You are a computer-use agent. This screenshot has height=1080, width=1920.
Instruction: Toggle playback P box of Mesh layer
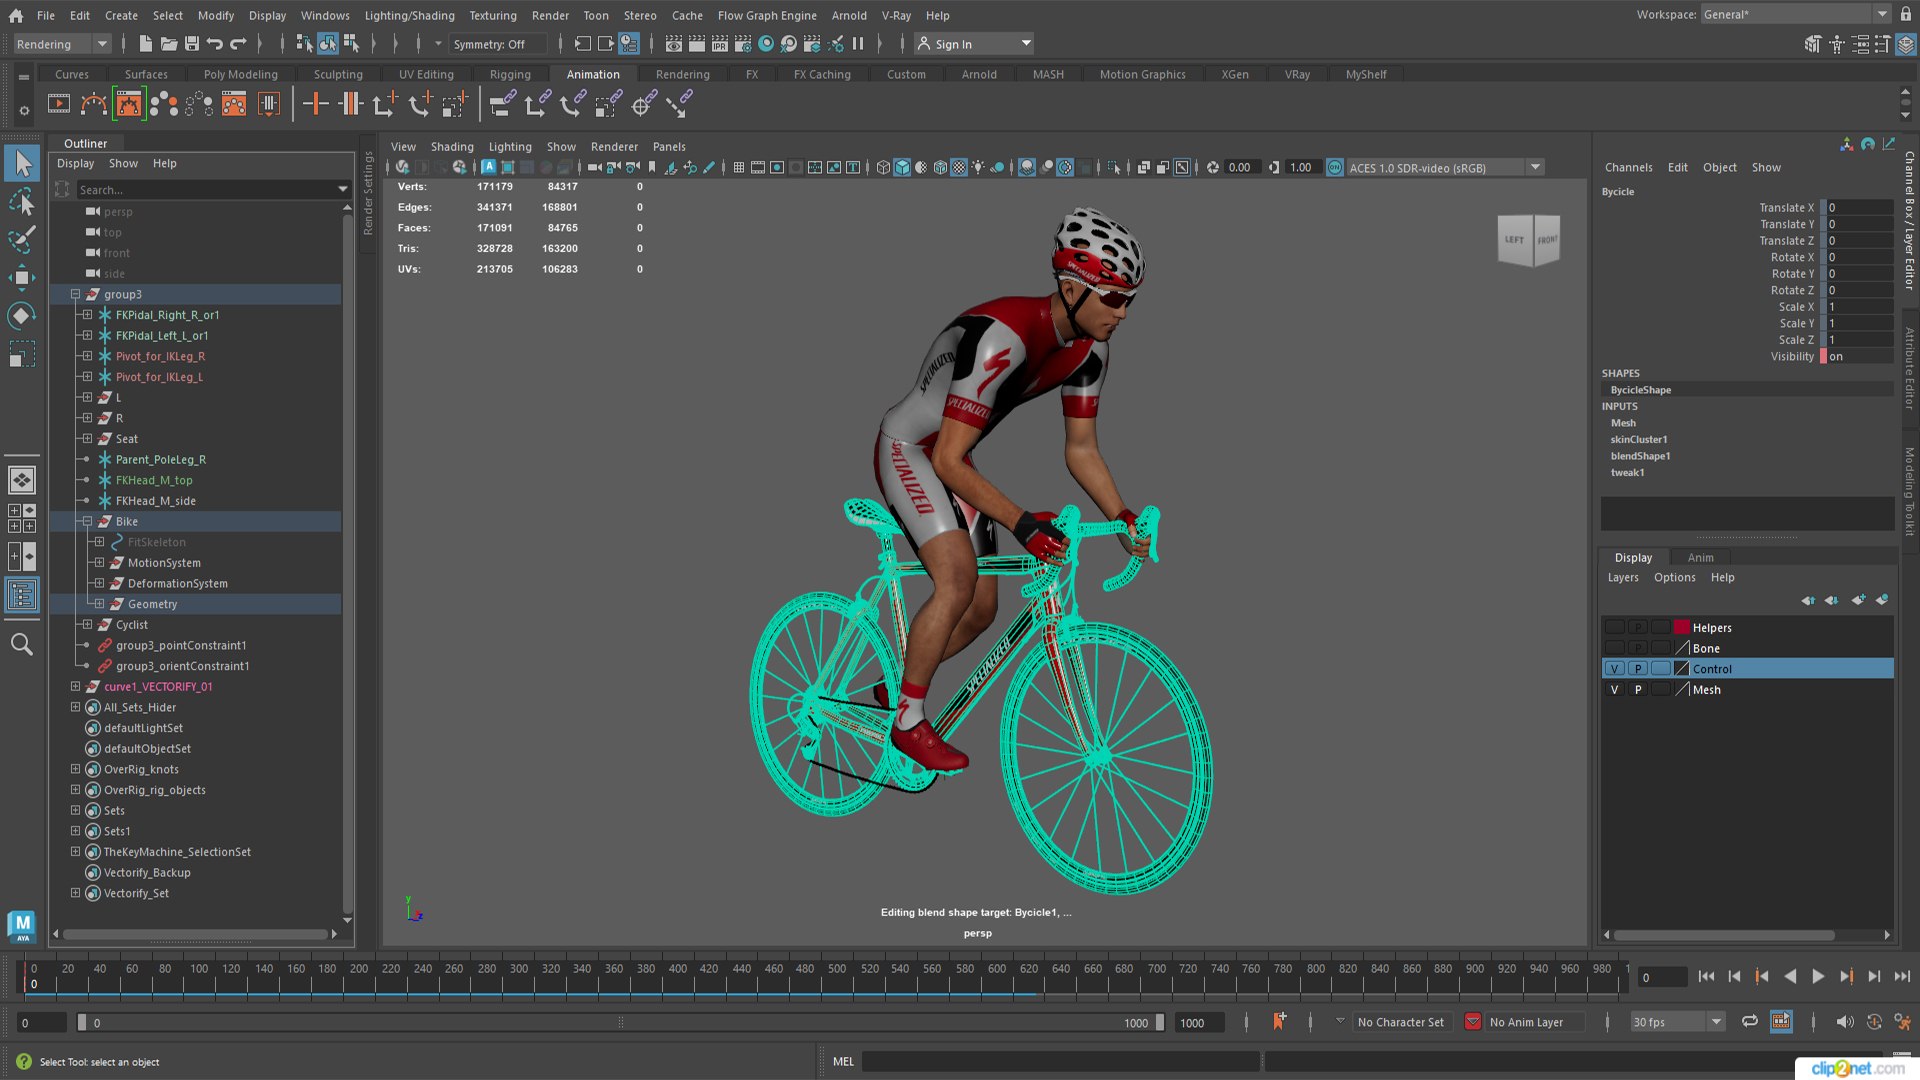click(1638, 690)
